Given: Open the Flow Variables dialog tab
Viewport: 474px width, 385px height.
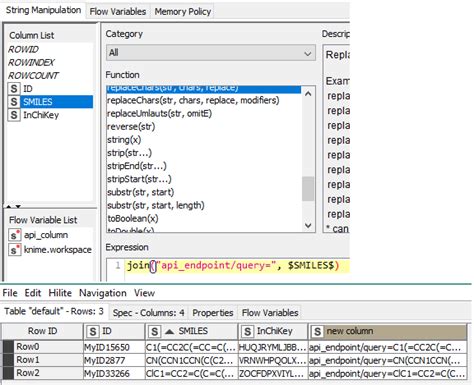Looking at the screenshot, I should coord(118,12).
